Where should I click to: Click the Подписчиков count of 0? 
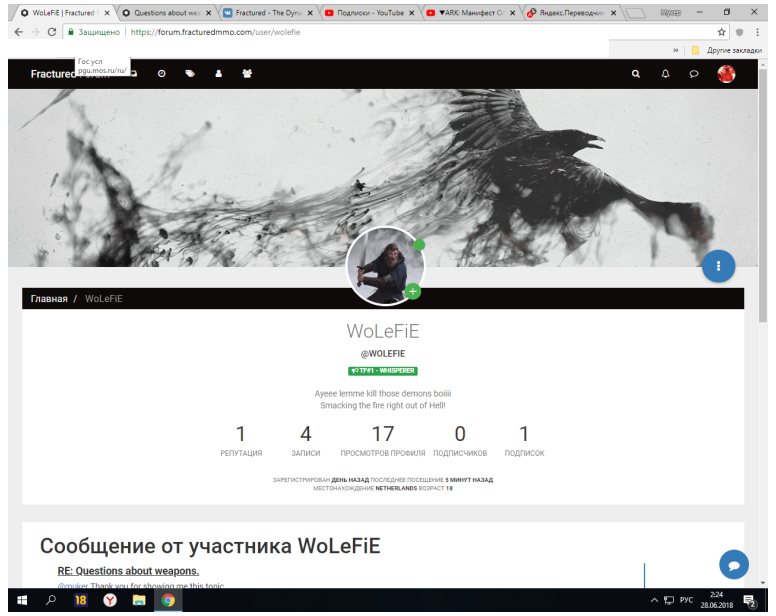point(460,434)
